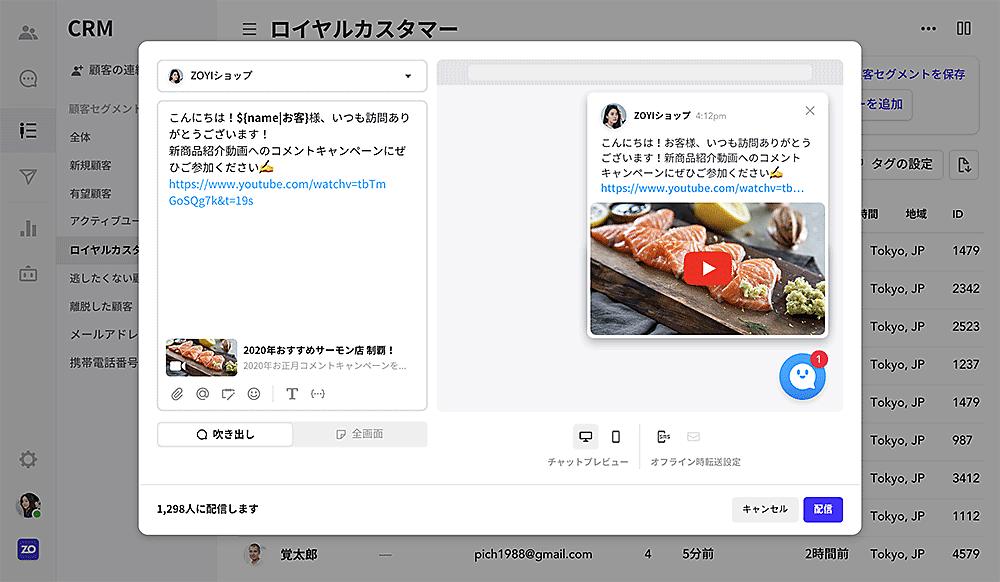Click the chat messenger bubble launcher
1000x582 pixels.
[802, 377]
